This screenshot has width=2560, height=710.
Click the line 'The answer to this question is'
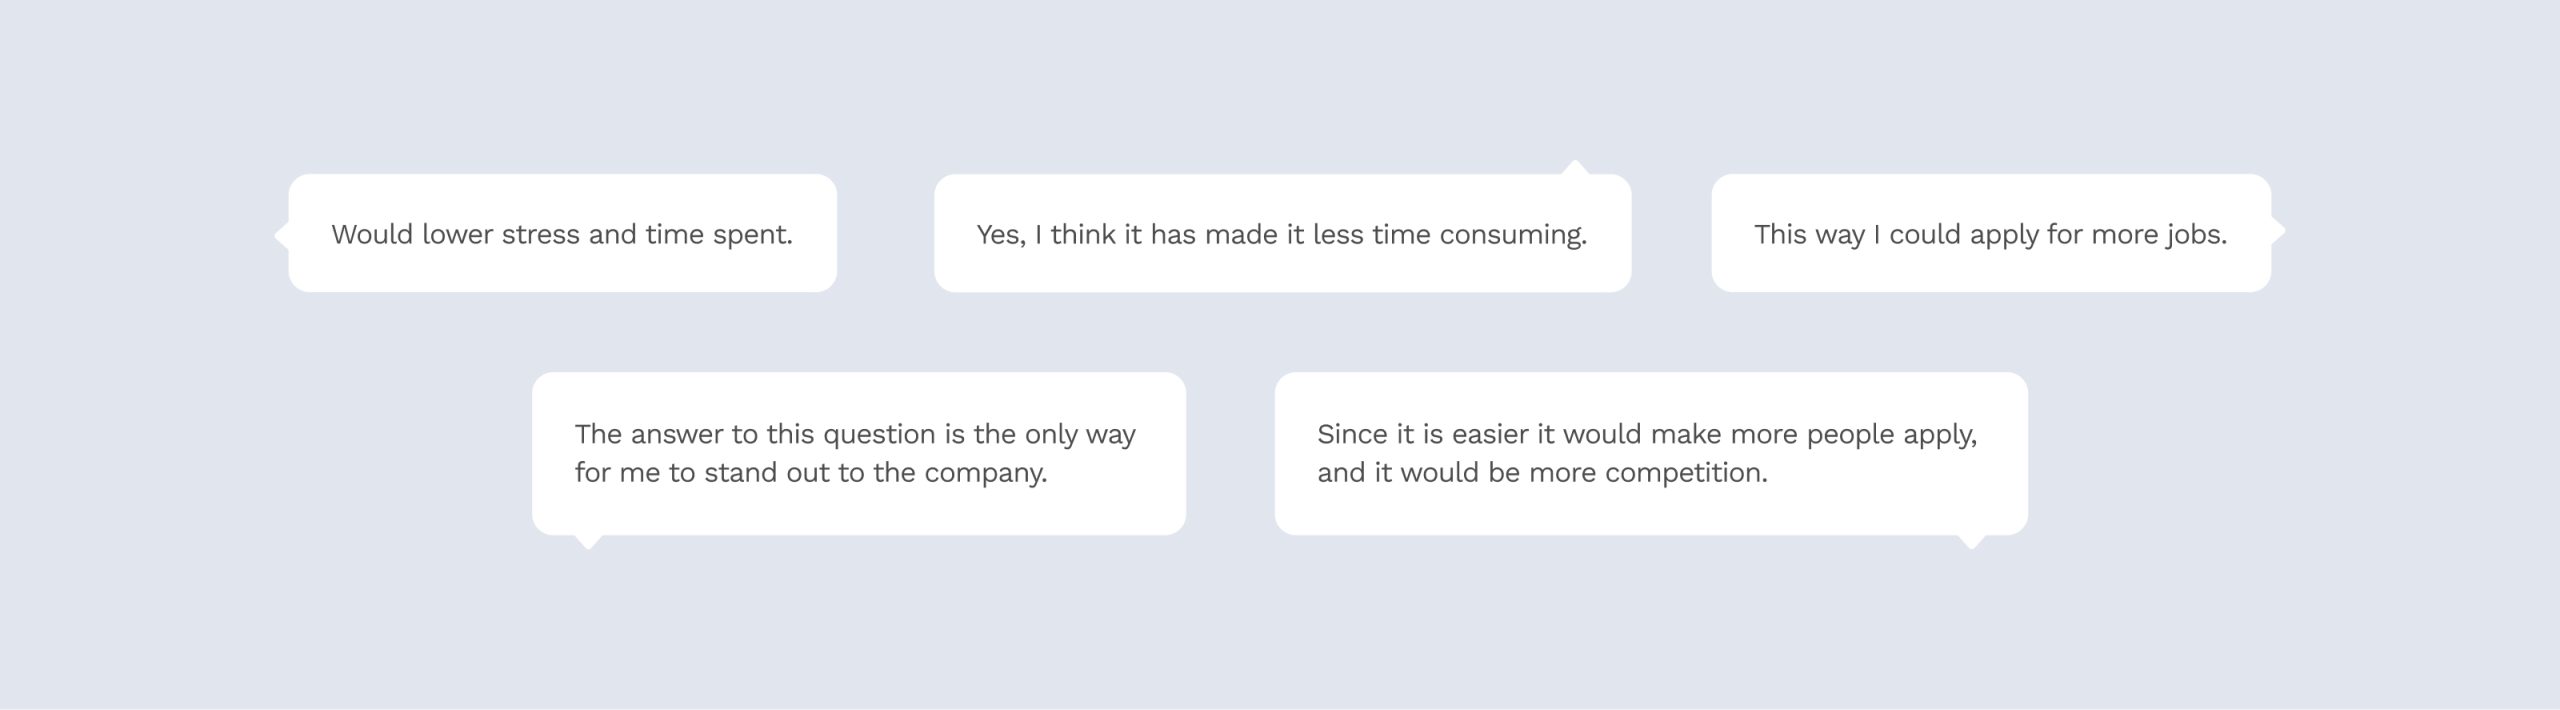click(x=855, y=435)
